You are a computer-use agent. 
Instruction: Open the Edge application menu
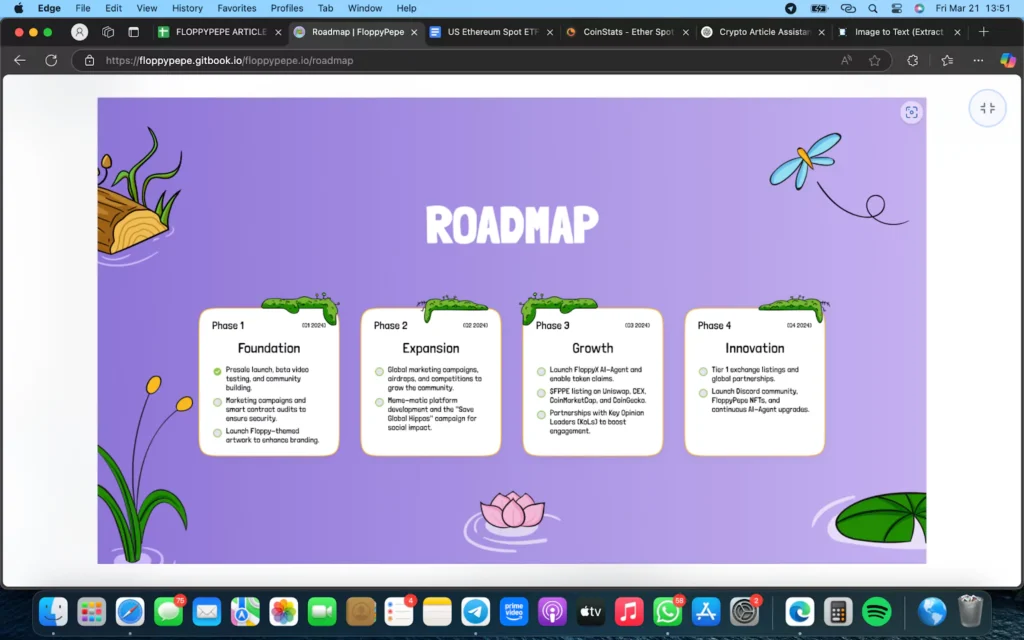click(49, 8)
